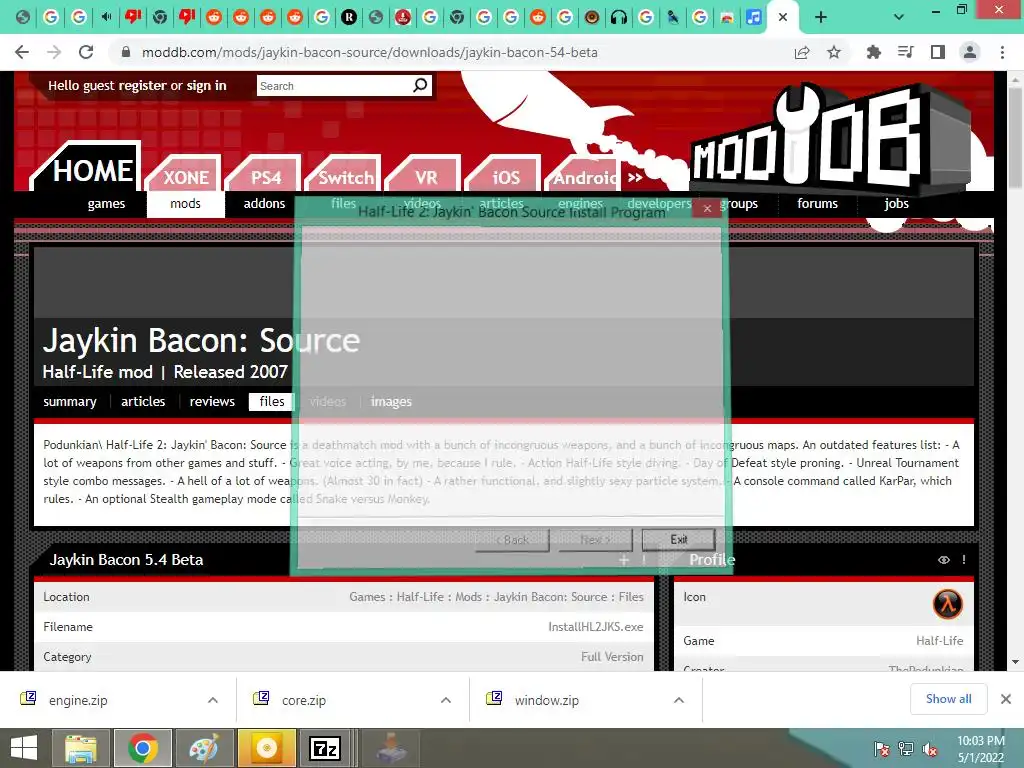
Task: Follow the Games link in Location row
Action: click(x=367, y=597)
